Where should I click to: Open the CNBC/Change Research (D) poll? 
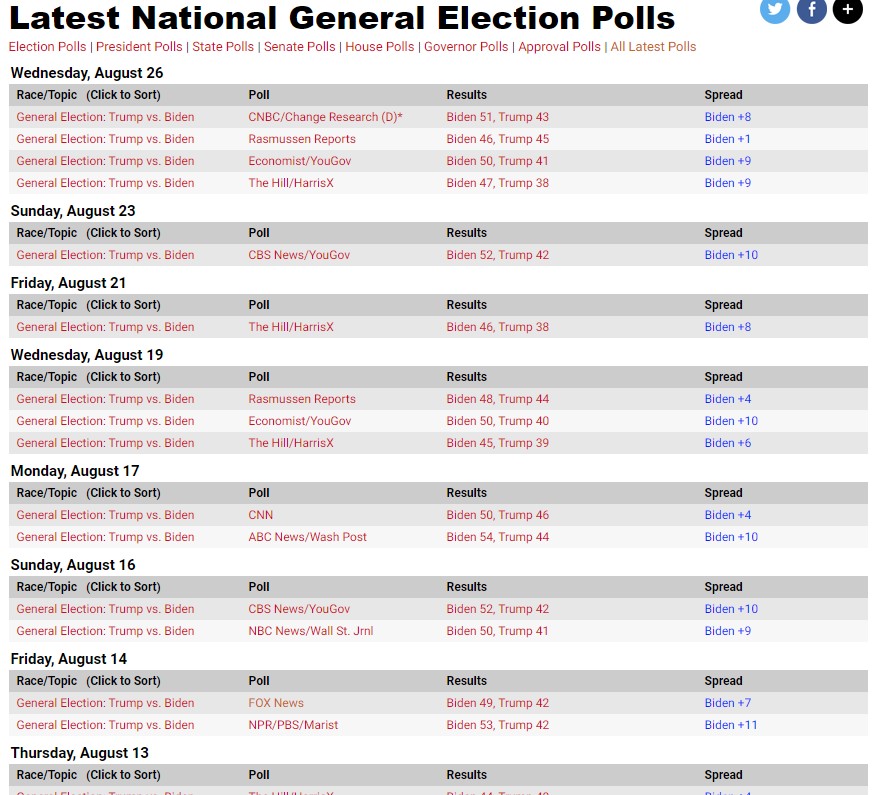[x=325, y=117]
